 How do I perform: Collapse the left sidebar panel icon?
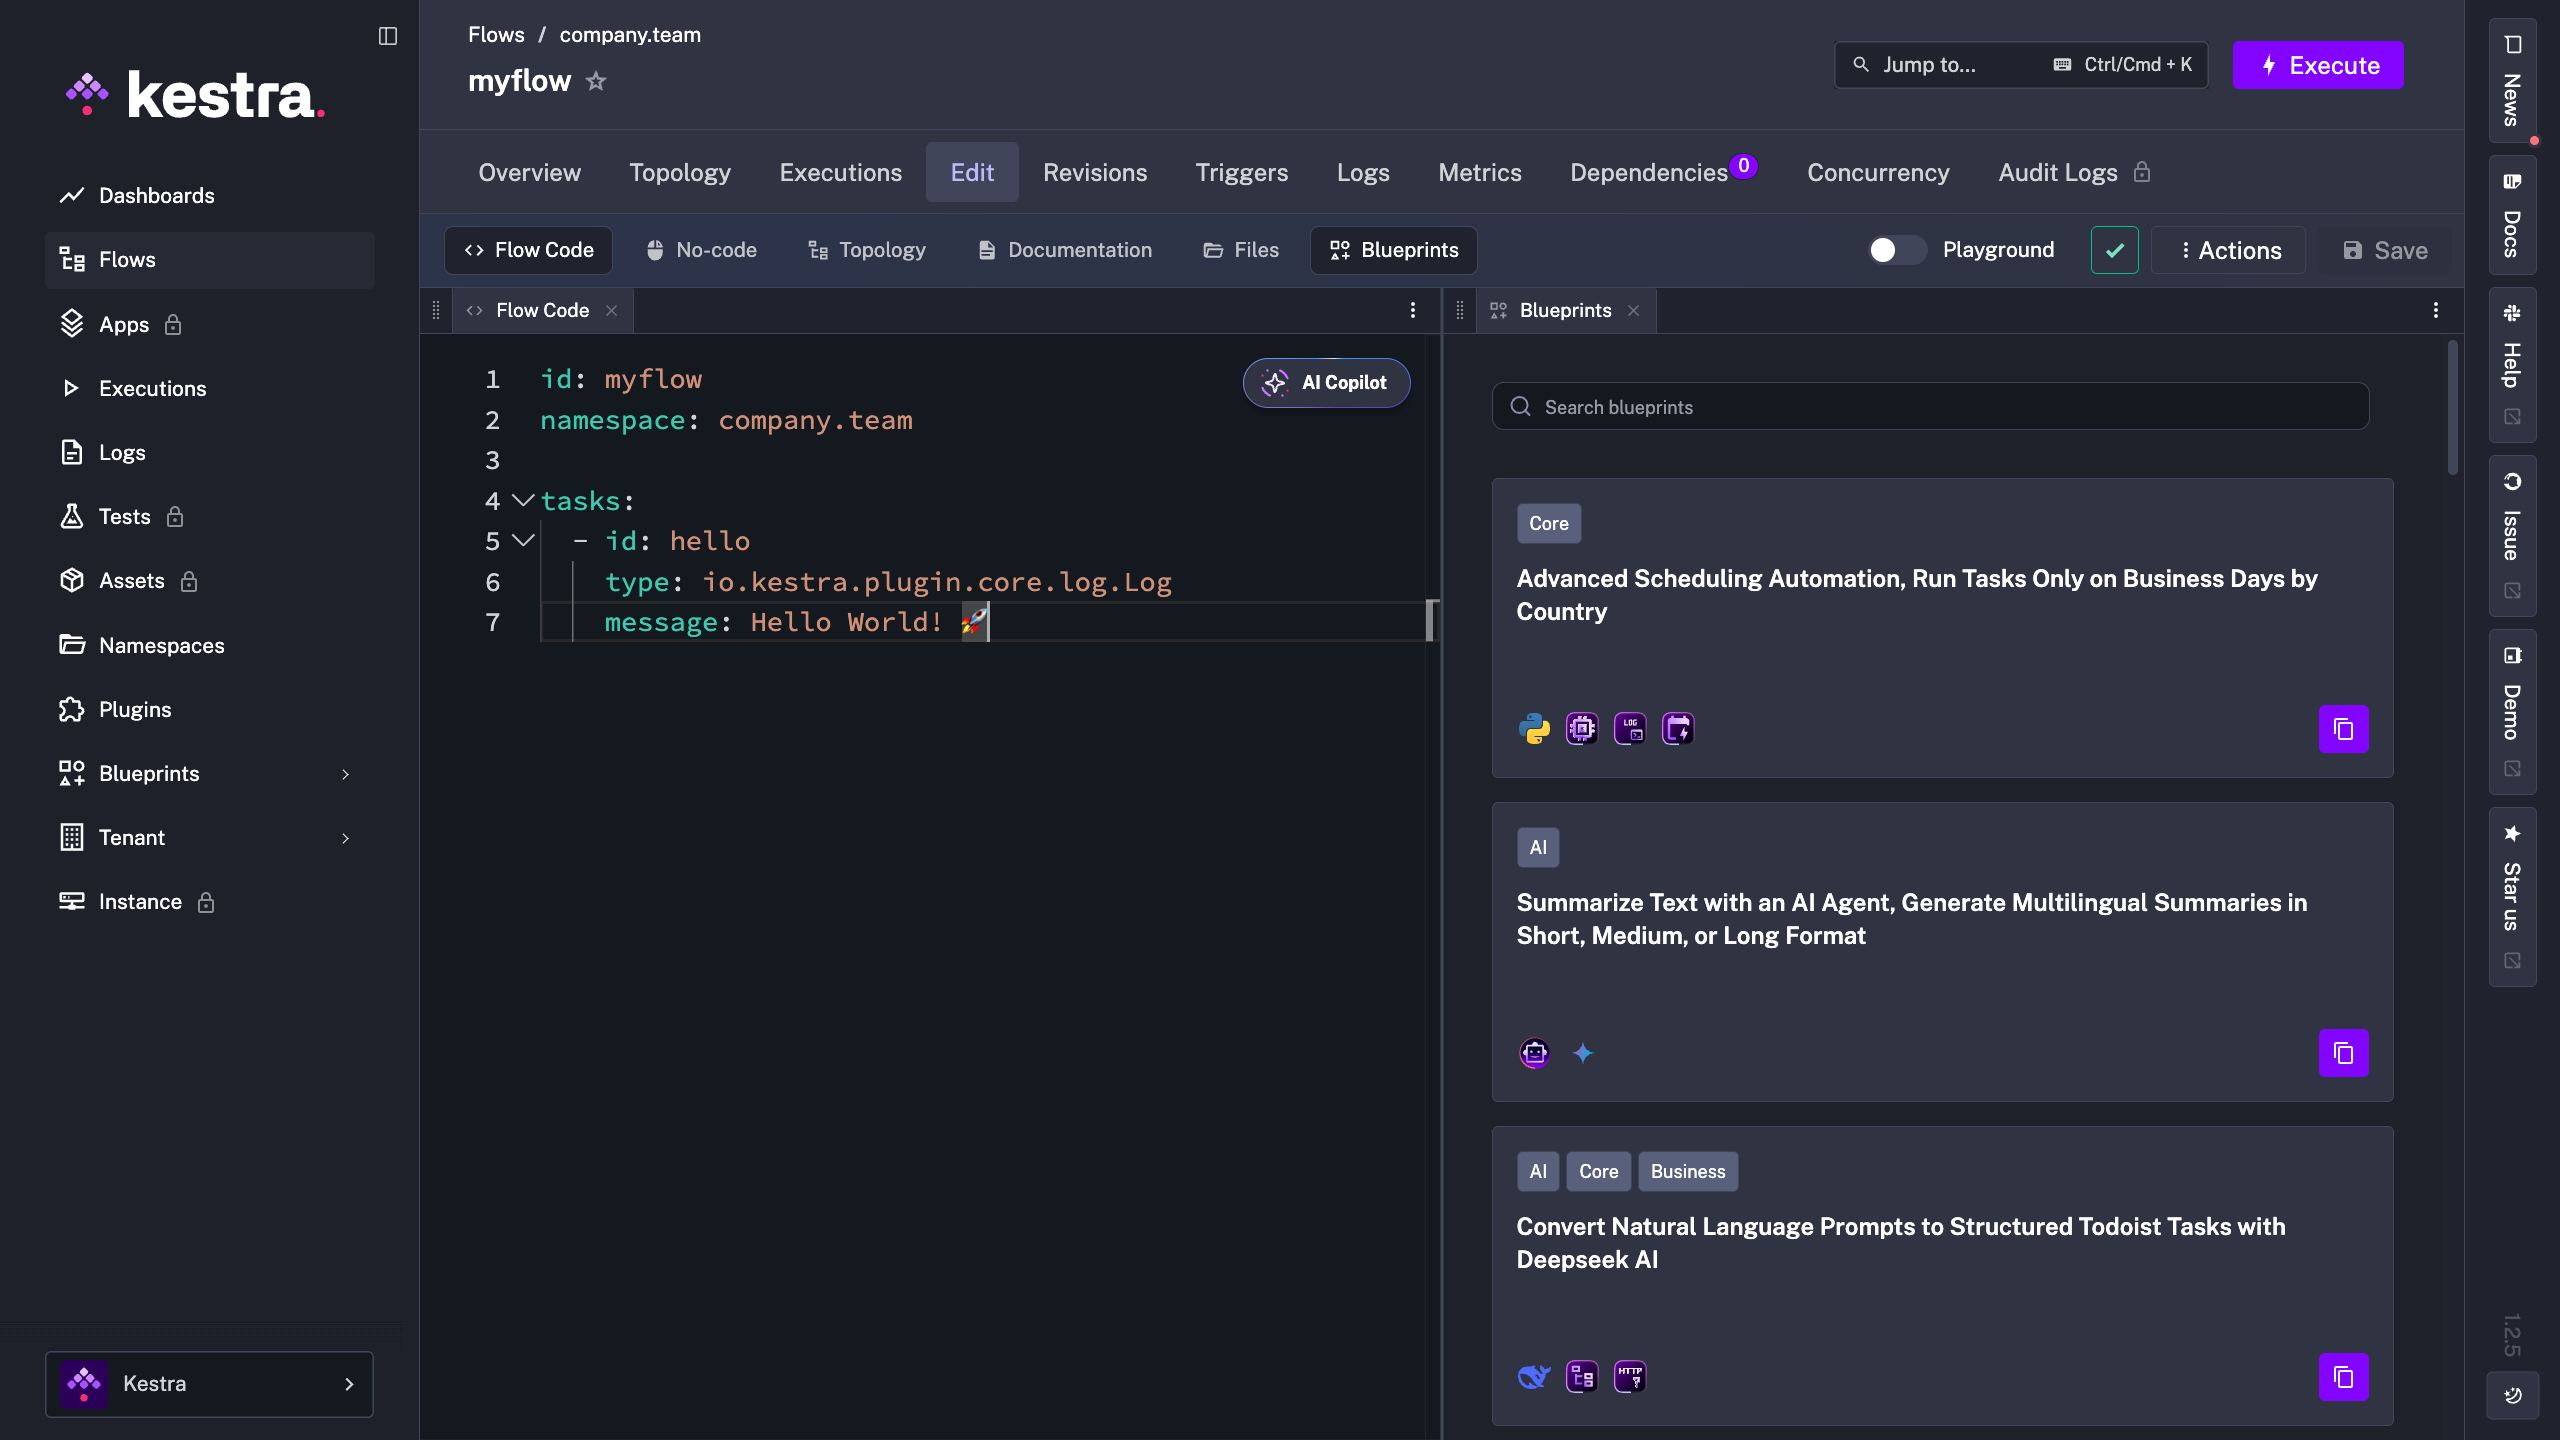388,36
